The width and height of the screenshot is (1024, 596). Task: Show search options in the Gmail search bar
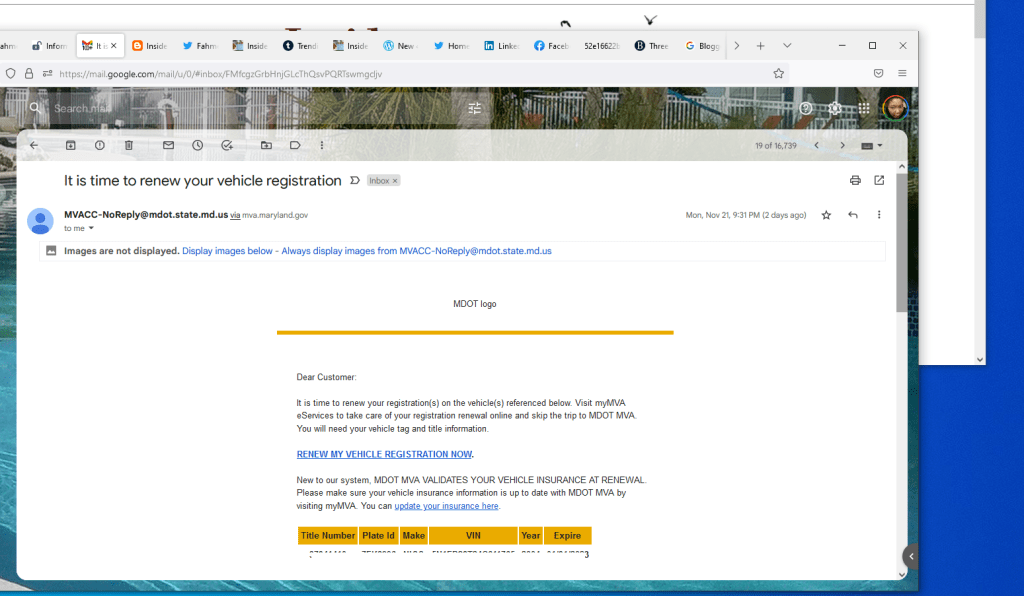click(474, 108)
